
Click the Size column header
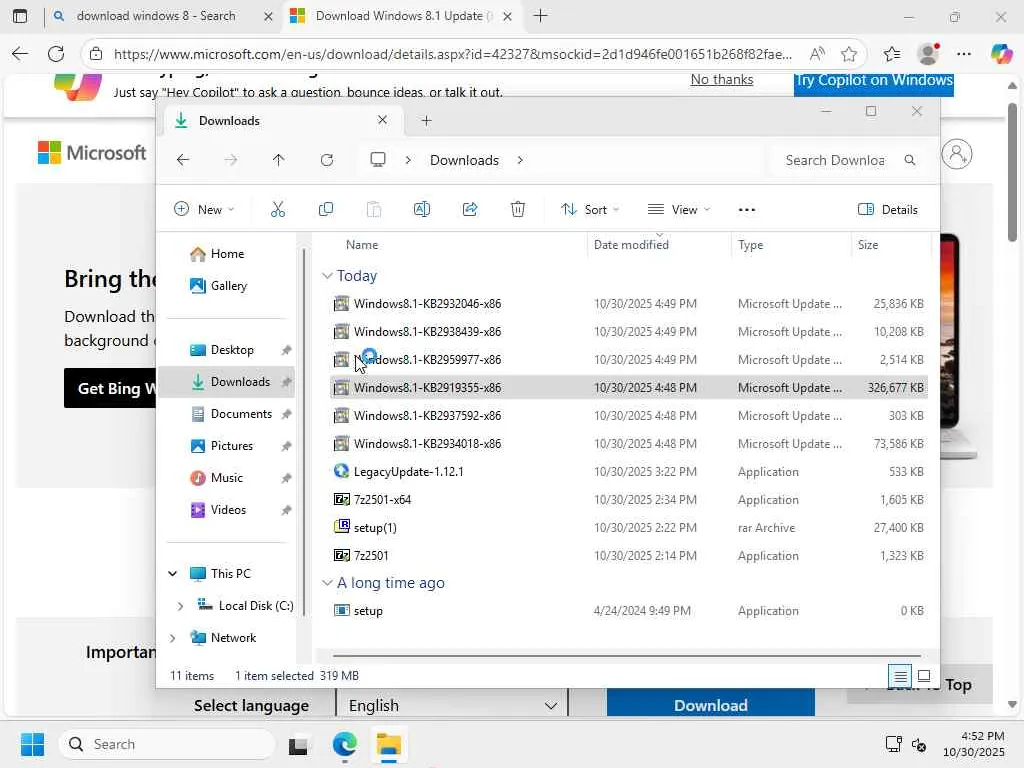867,245
